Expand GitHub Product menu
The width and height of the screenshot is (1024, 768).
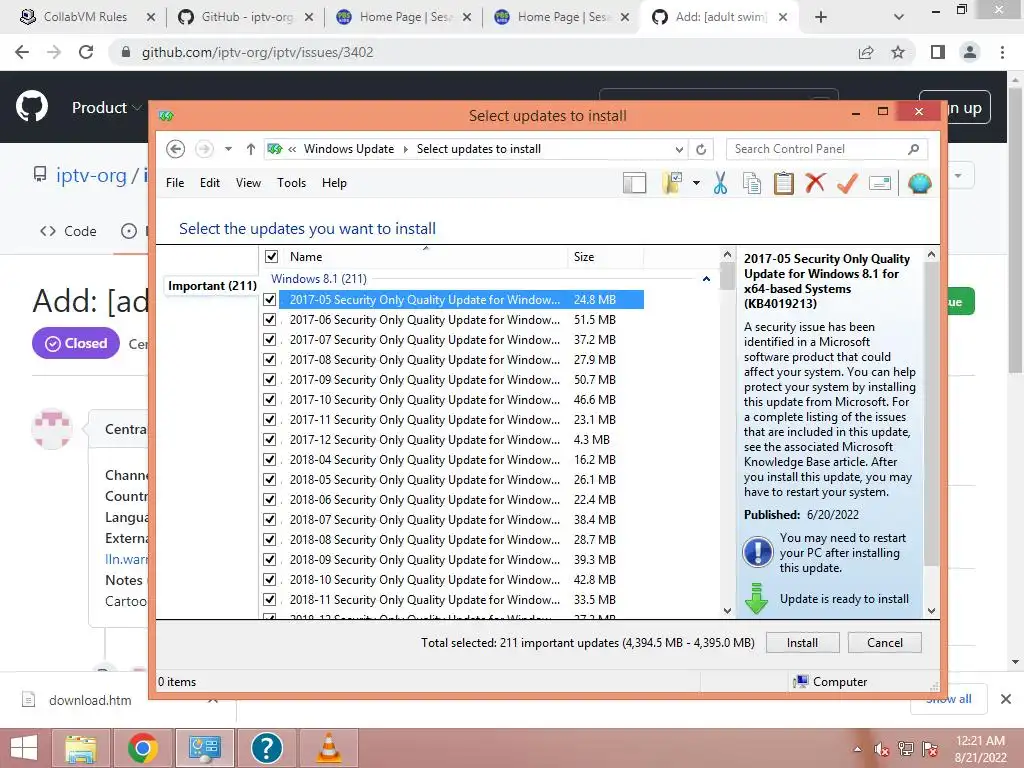coord(106,108)
